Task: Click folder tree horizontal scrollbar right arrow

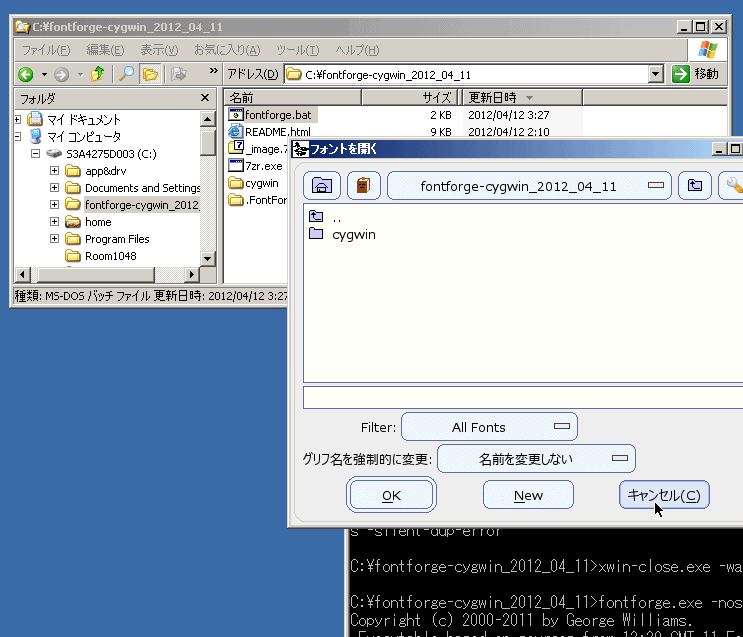Action: pyautogui.click(x=191, y=274)
